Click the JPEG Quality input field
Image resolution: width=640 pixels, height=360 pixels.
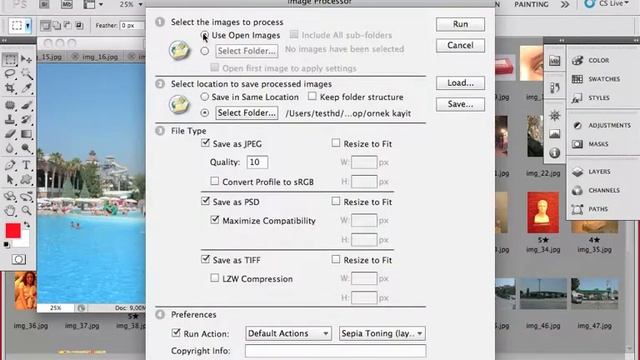tap(257, 162)
